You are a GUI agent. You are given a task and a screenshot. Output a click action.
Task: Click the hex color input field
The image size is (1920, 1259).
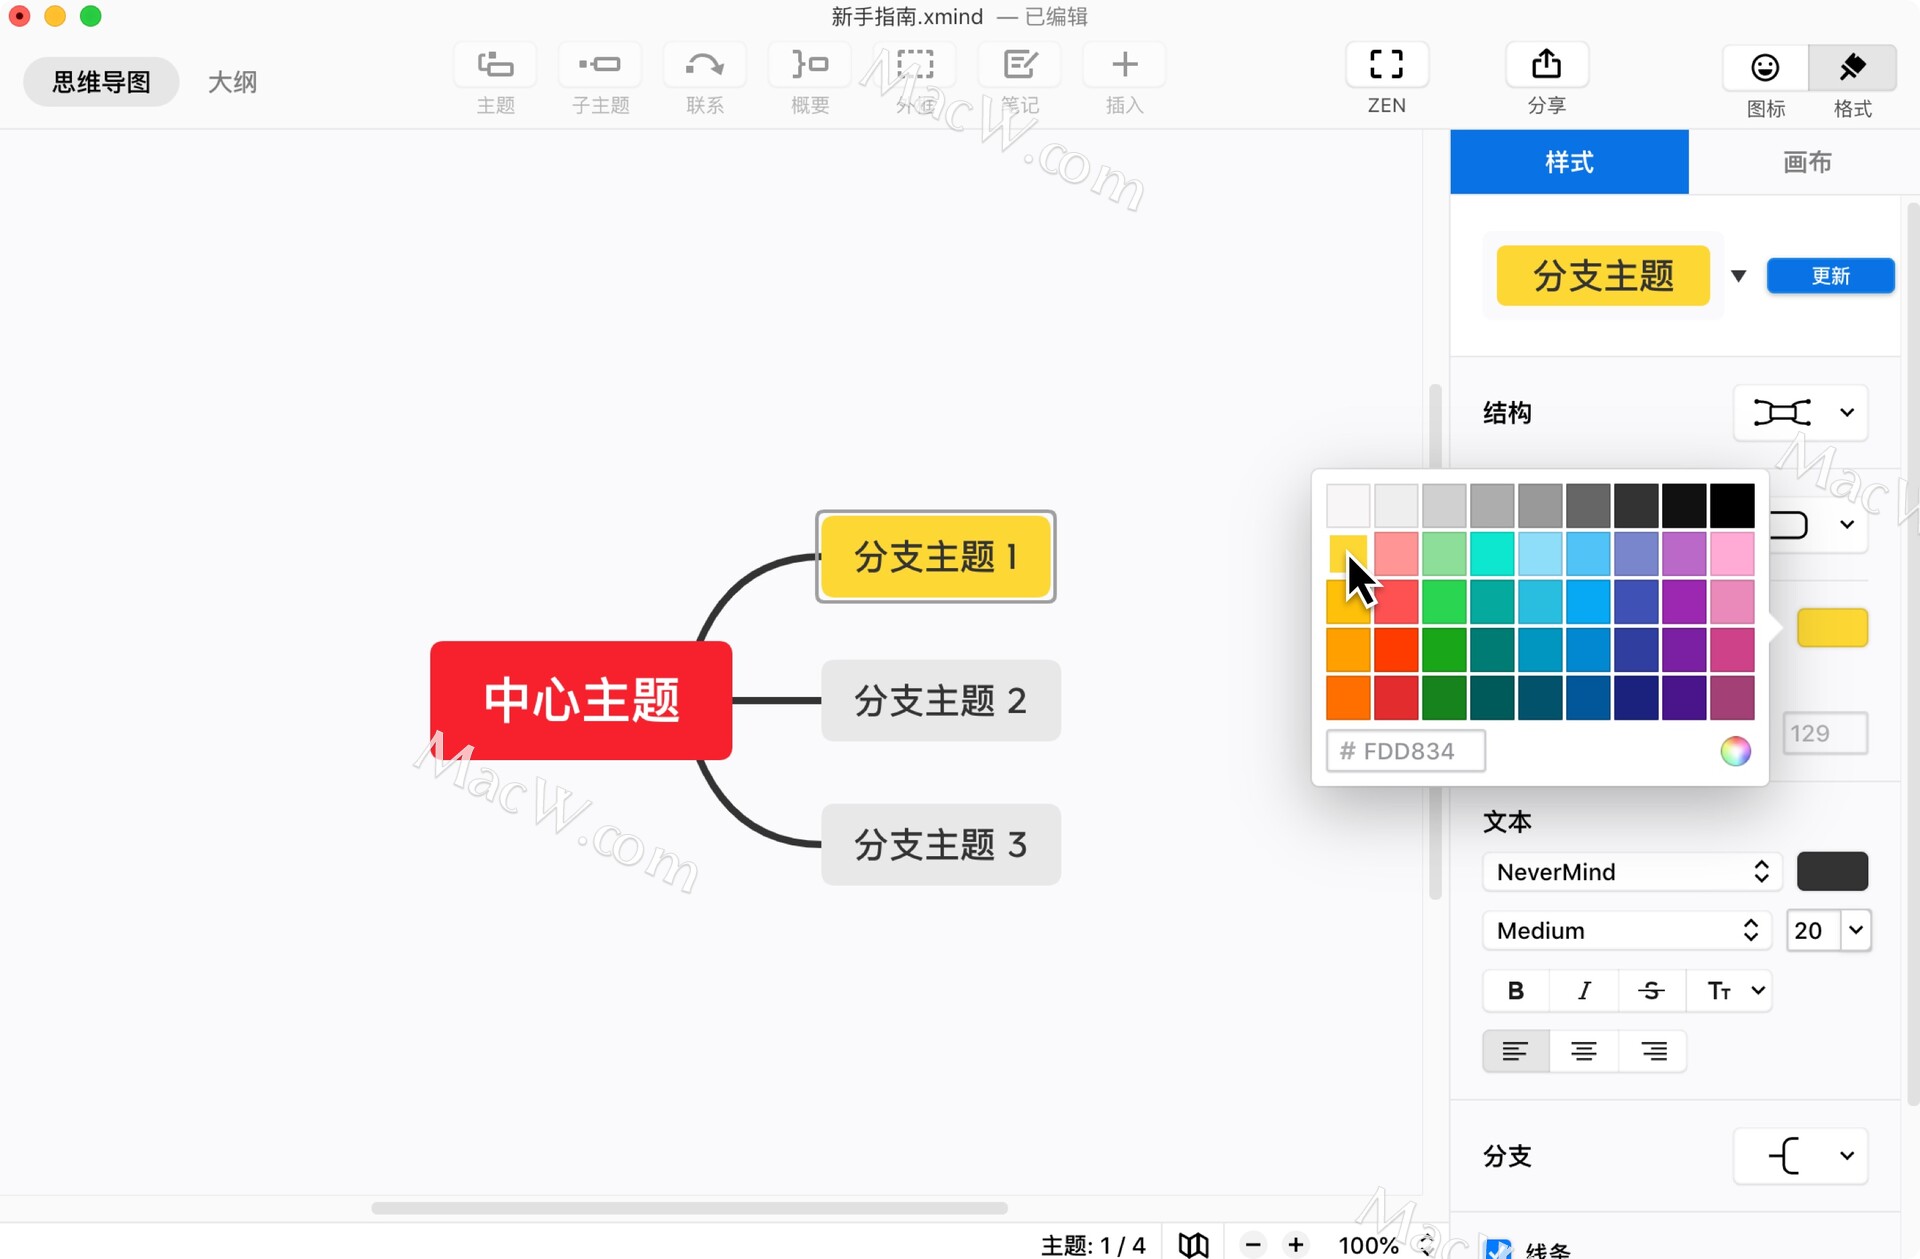click(1406, 751)
